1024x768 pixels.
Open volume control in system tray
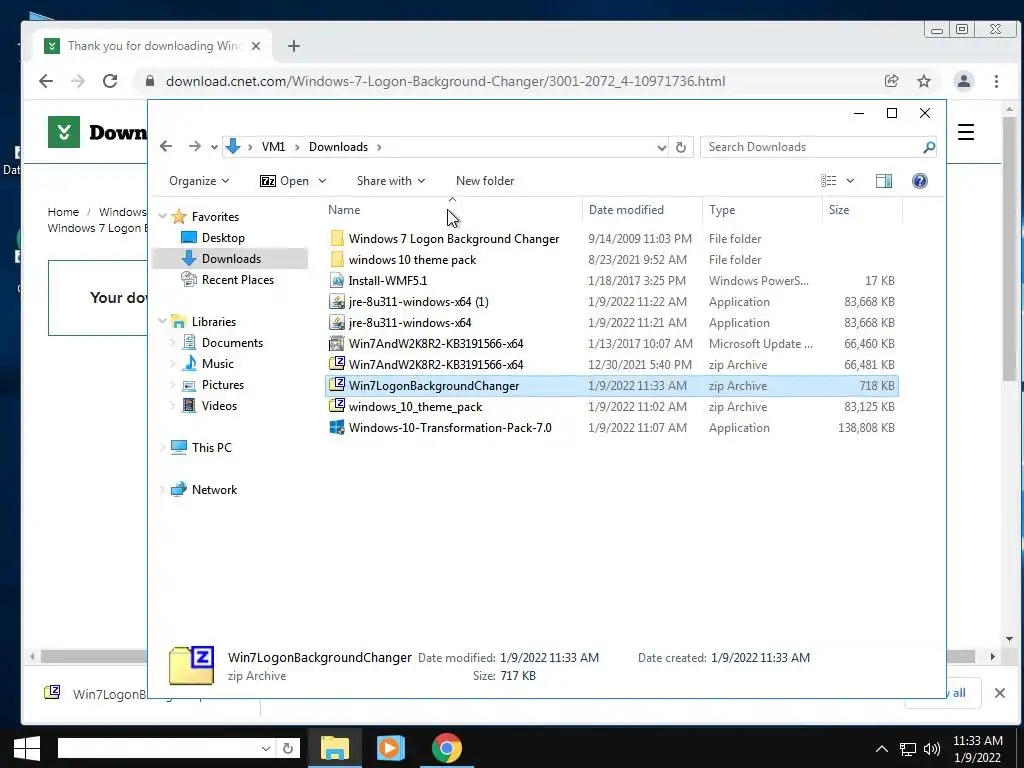933,749
